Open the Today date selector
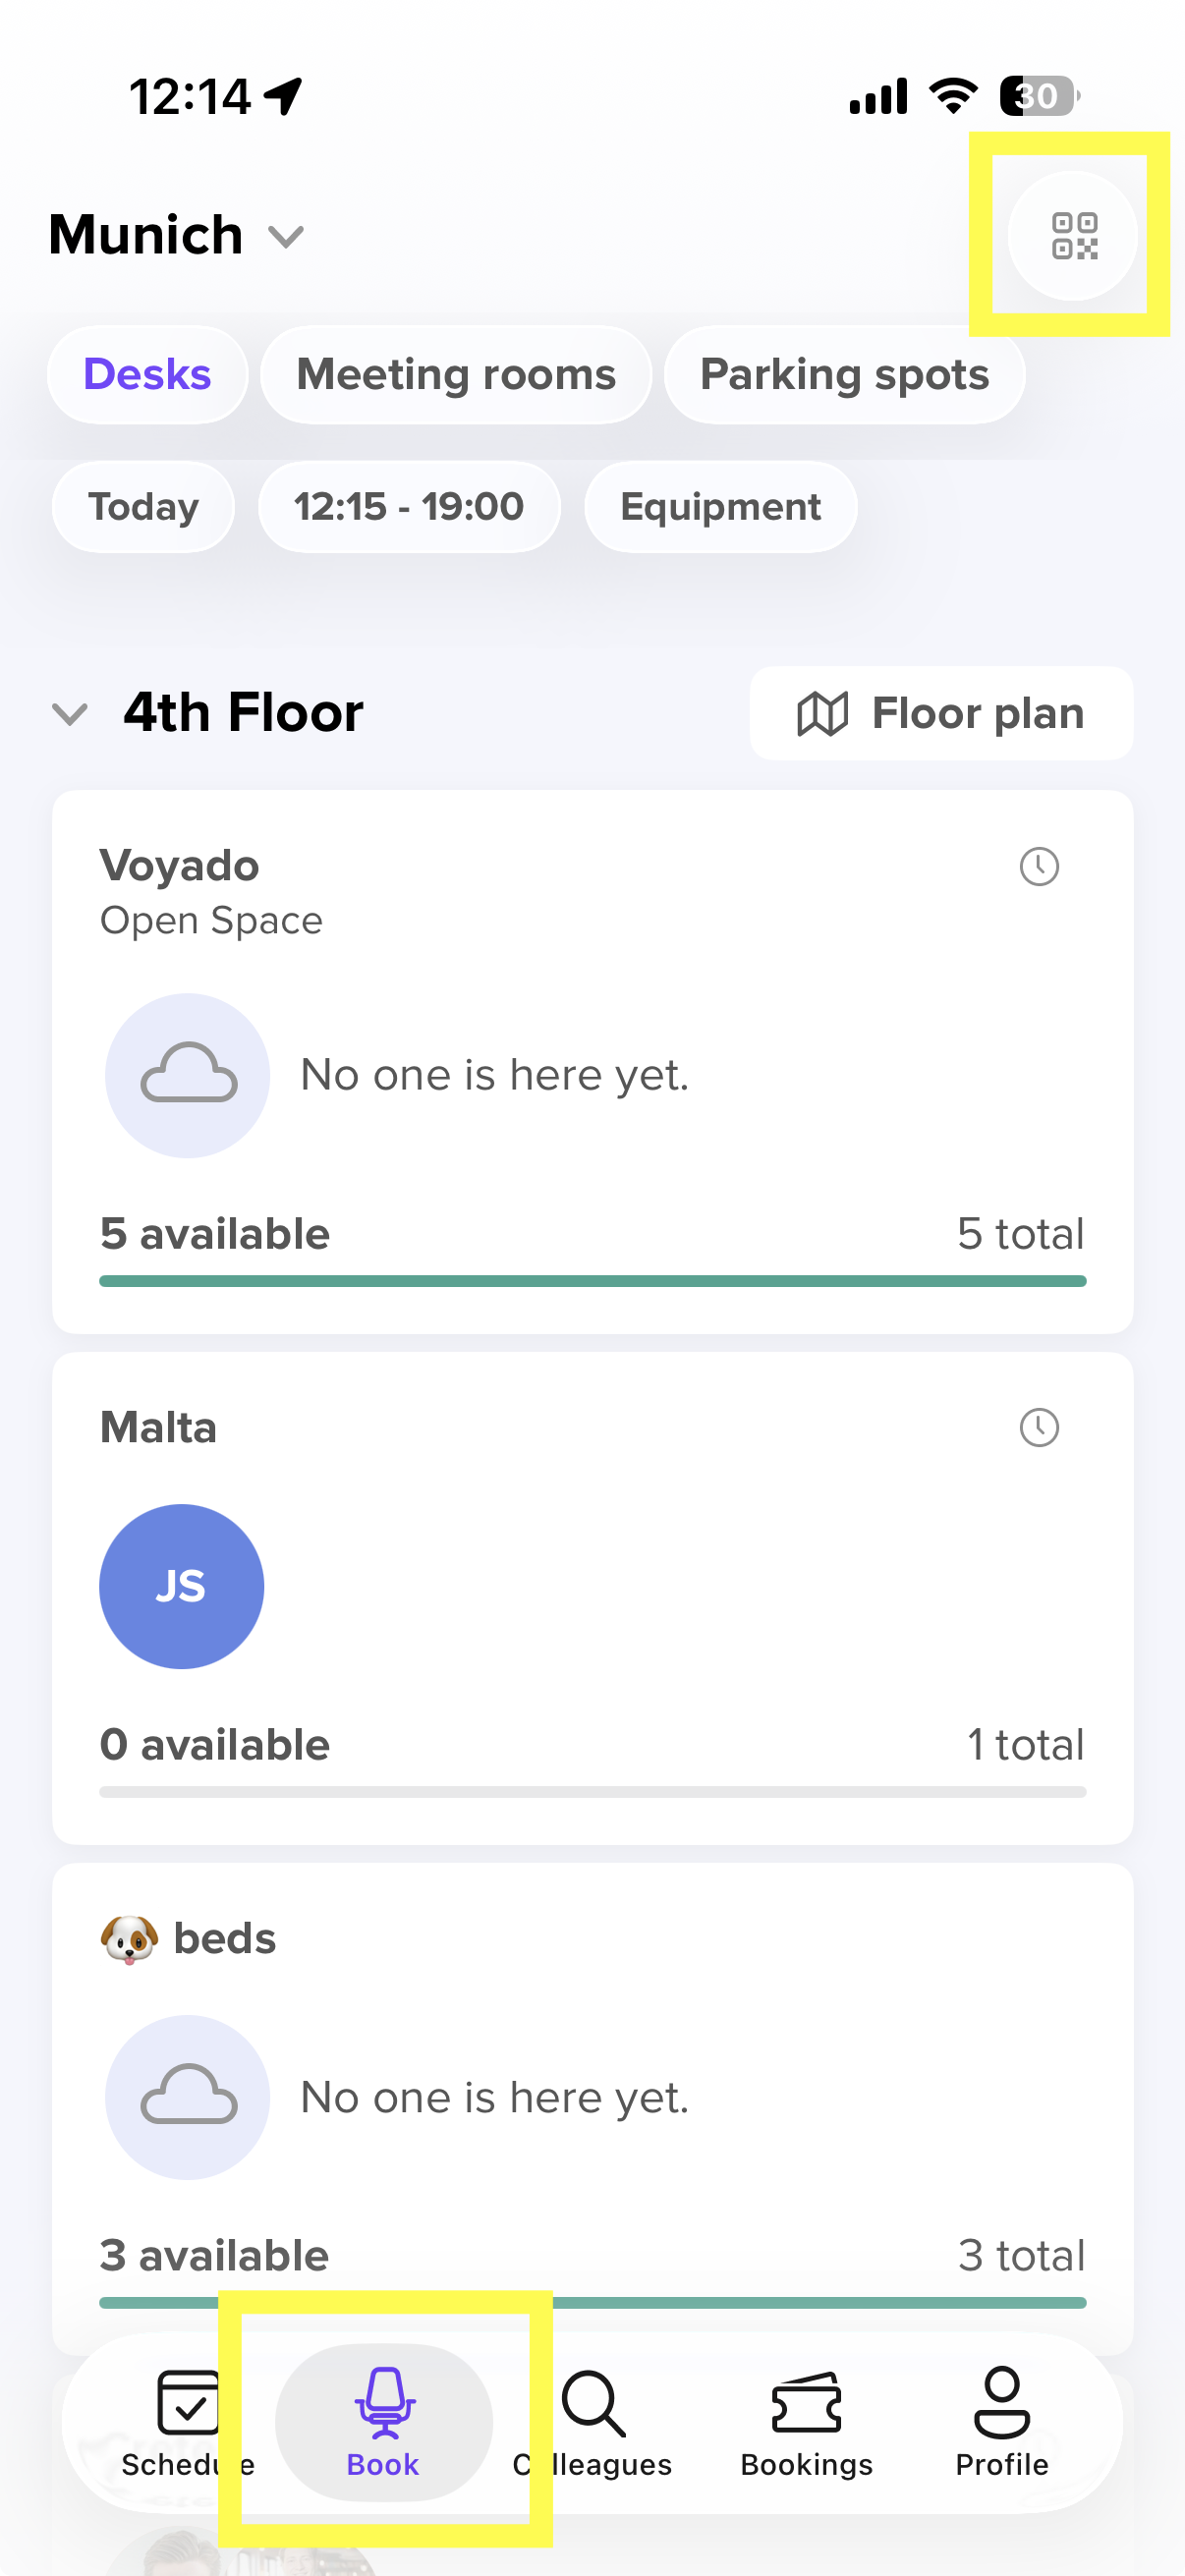 (x=143, y=507)
